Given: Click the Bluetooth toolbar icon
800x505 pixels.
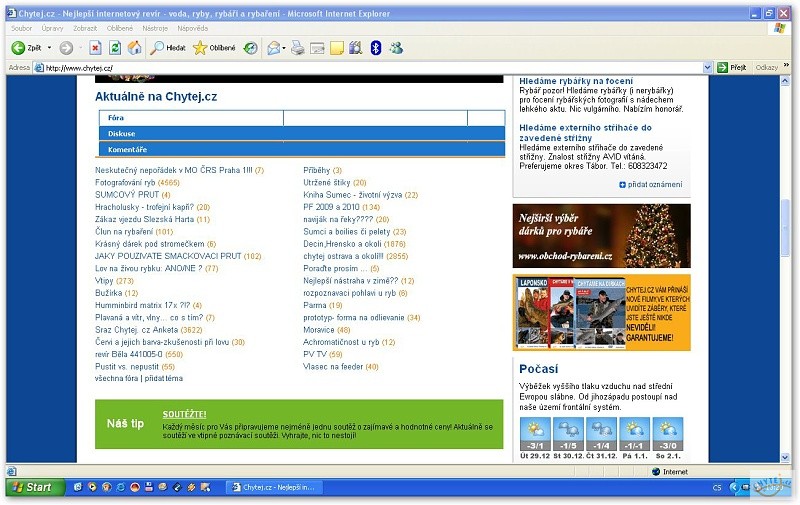Looking at the screenshot, I should [376, 48].
